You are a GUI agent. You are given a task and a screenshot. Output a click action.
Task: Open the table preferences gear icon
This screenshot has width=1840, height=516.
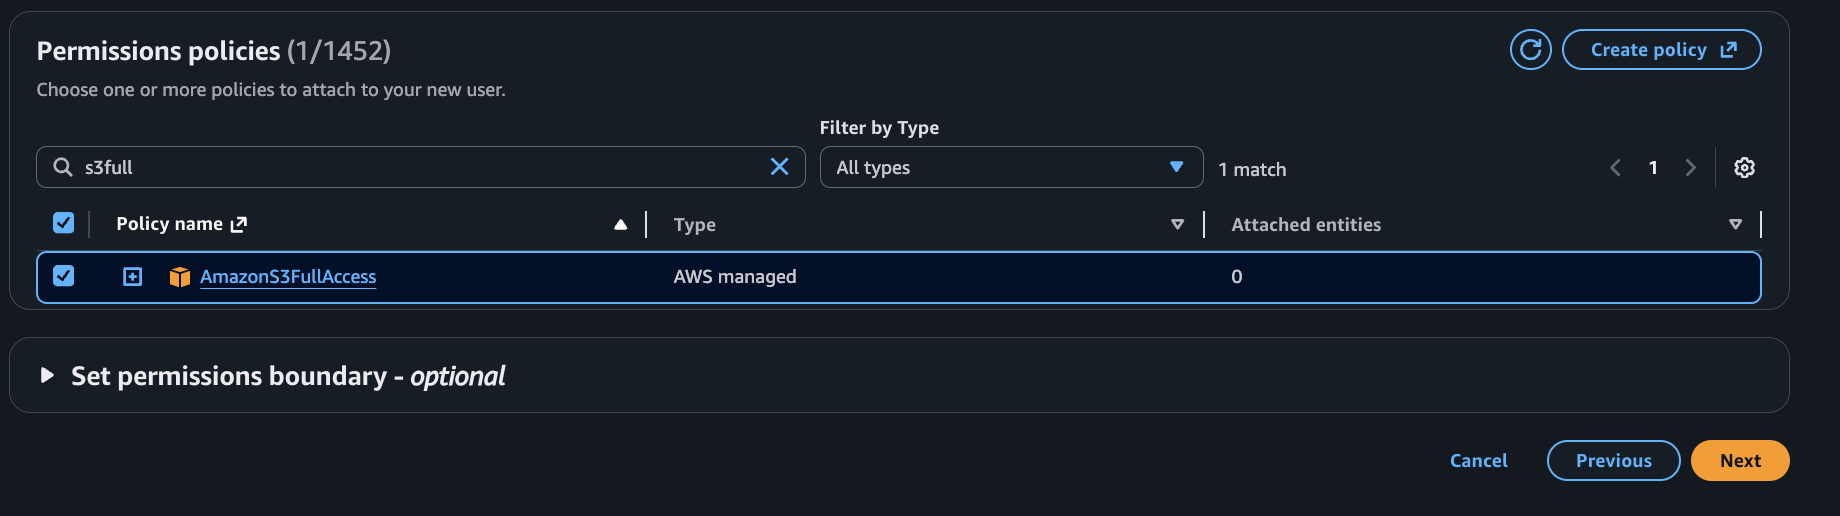1744,168
